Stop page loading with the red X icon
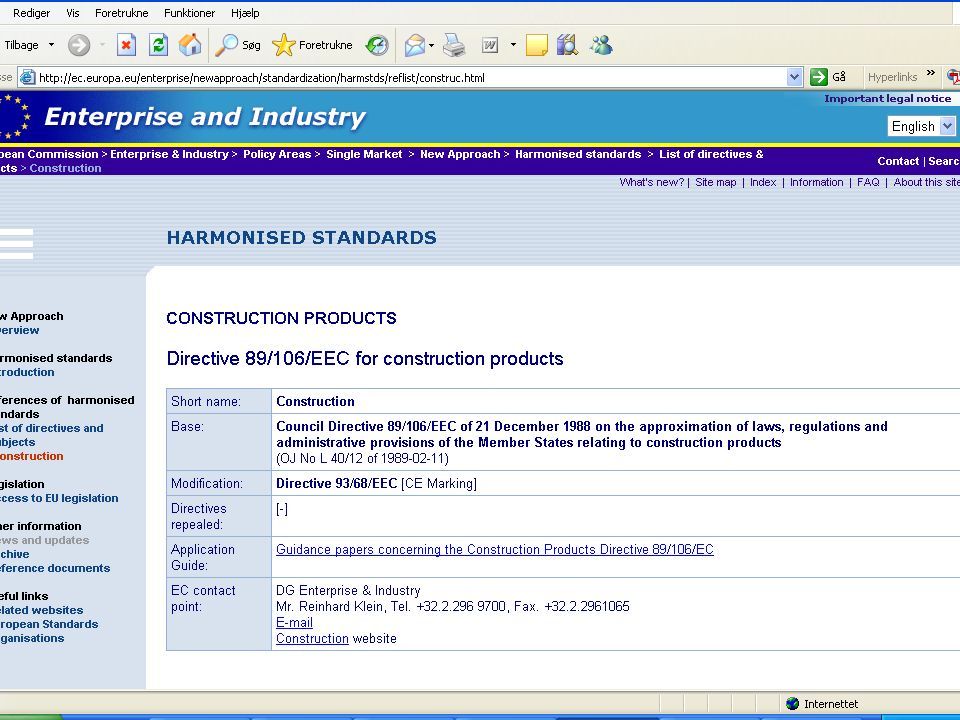 [126, 45]
